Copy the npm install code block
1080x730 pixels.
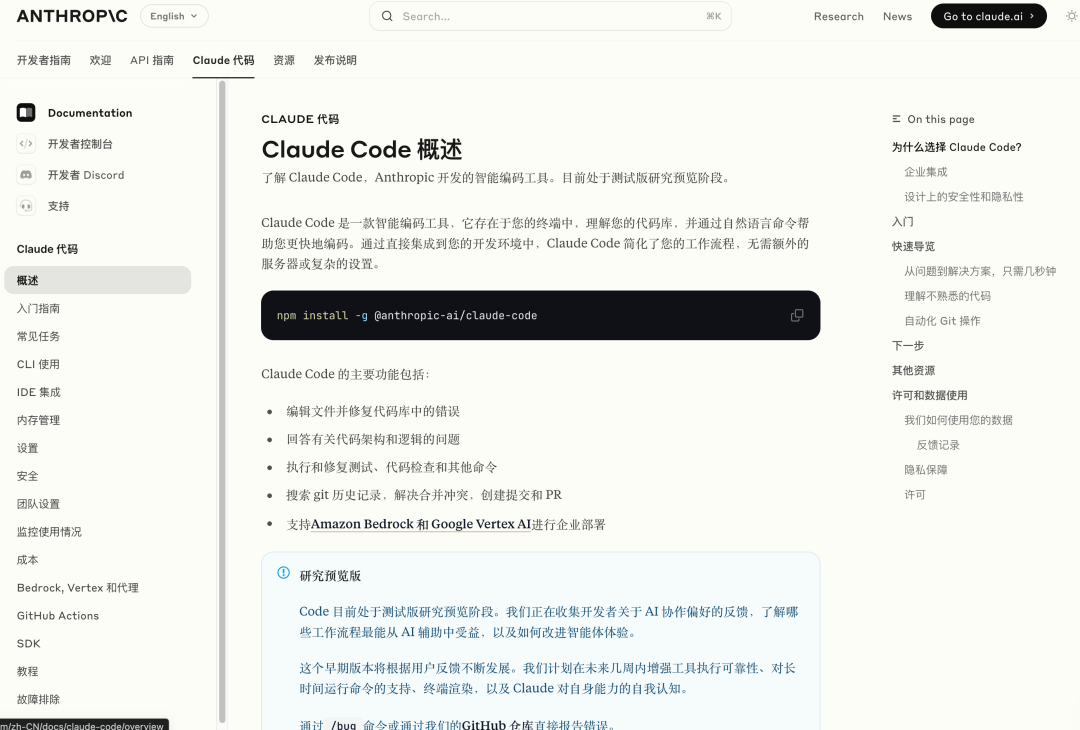(797, 315)
